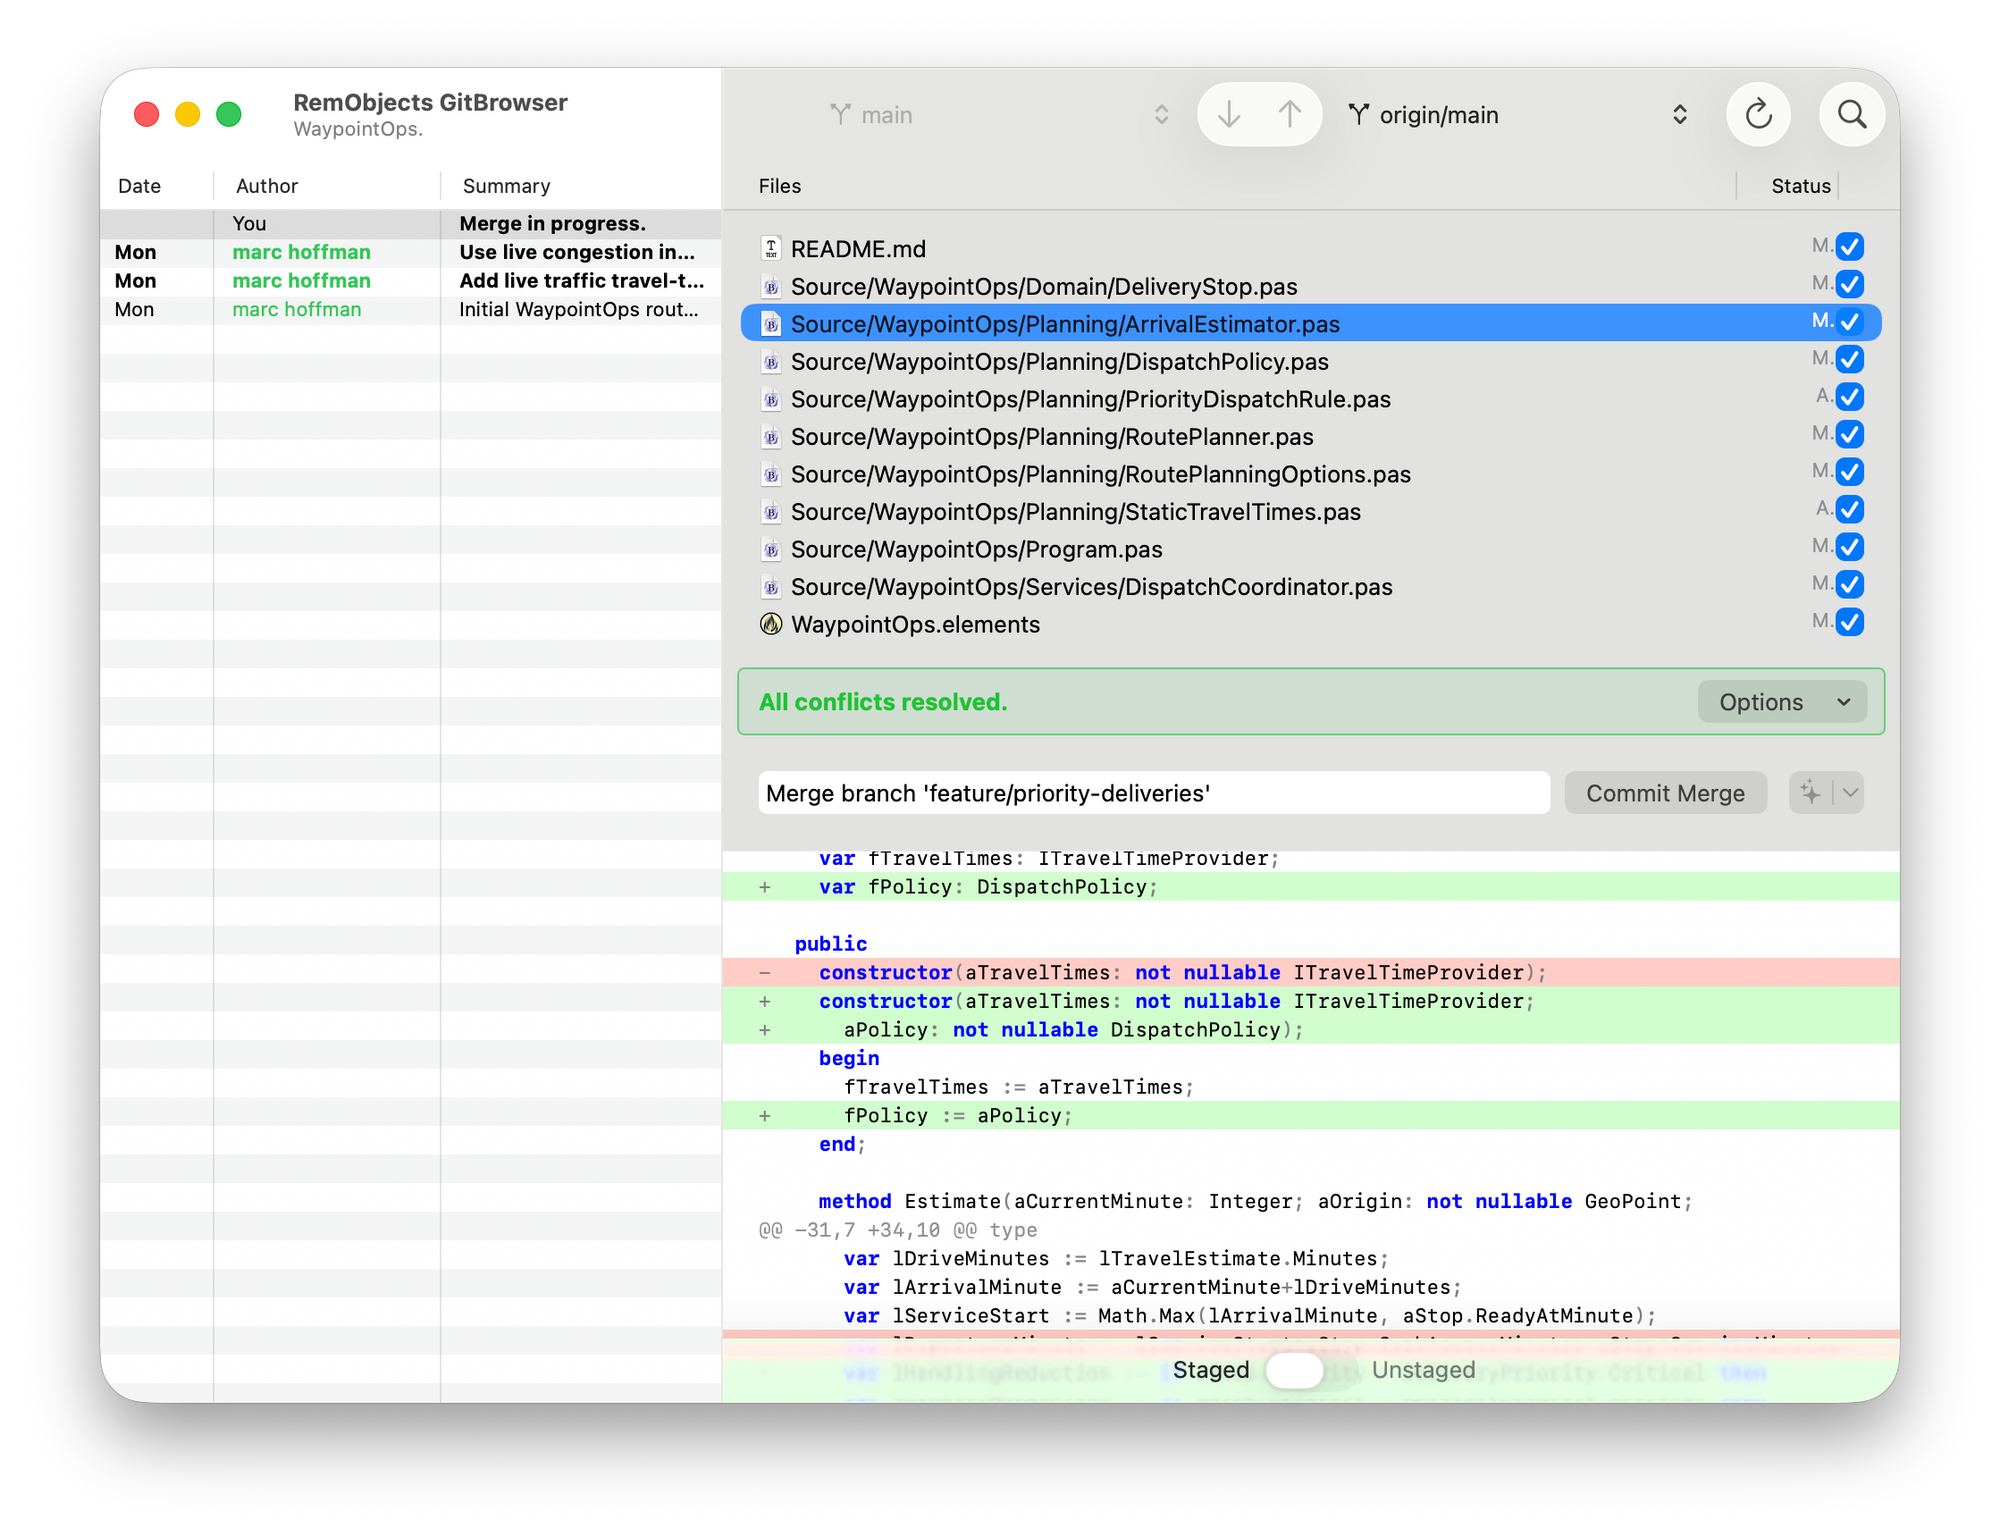Uncheck the WaypointOps.elements staged checkbox
2000x1535 pixels.
pyautogui.click(x=1850, y=621)
